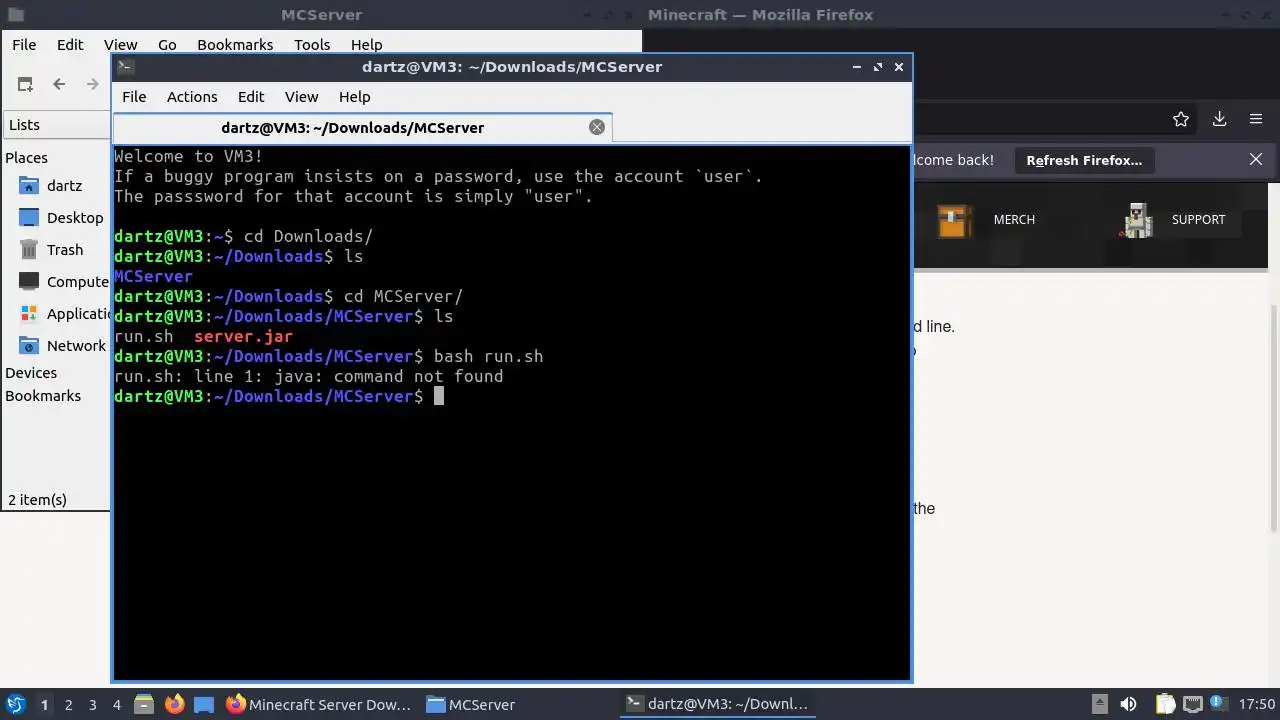Open the File menu in the terminal window
This screenshot has width=1280, height=720.
click(134, 97)
